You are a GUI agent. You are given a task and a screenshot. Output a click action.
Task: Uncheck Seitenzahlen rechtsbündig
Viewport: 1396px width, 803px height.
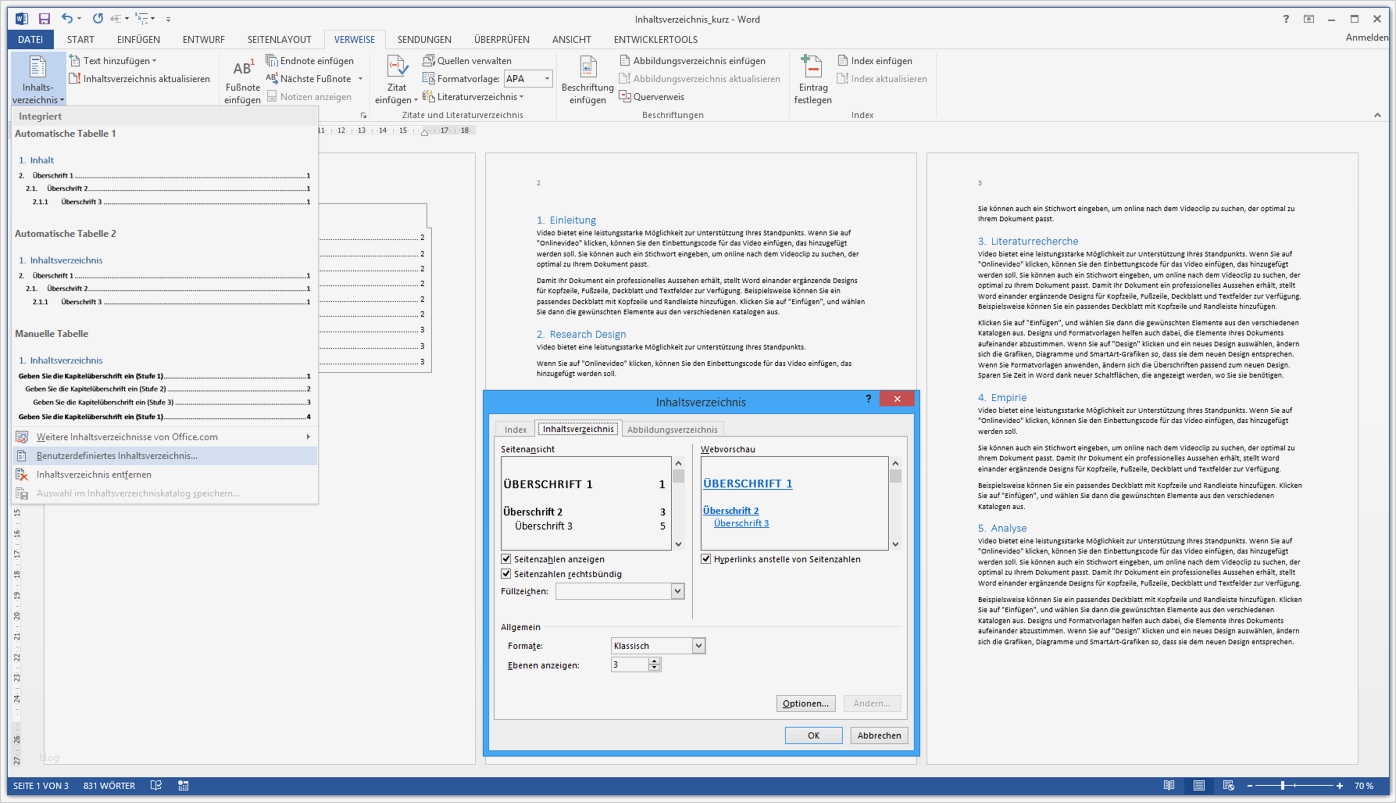[x=506, y=574]
